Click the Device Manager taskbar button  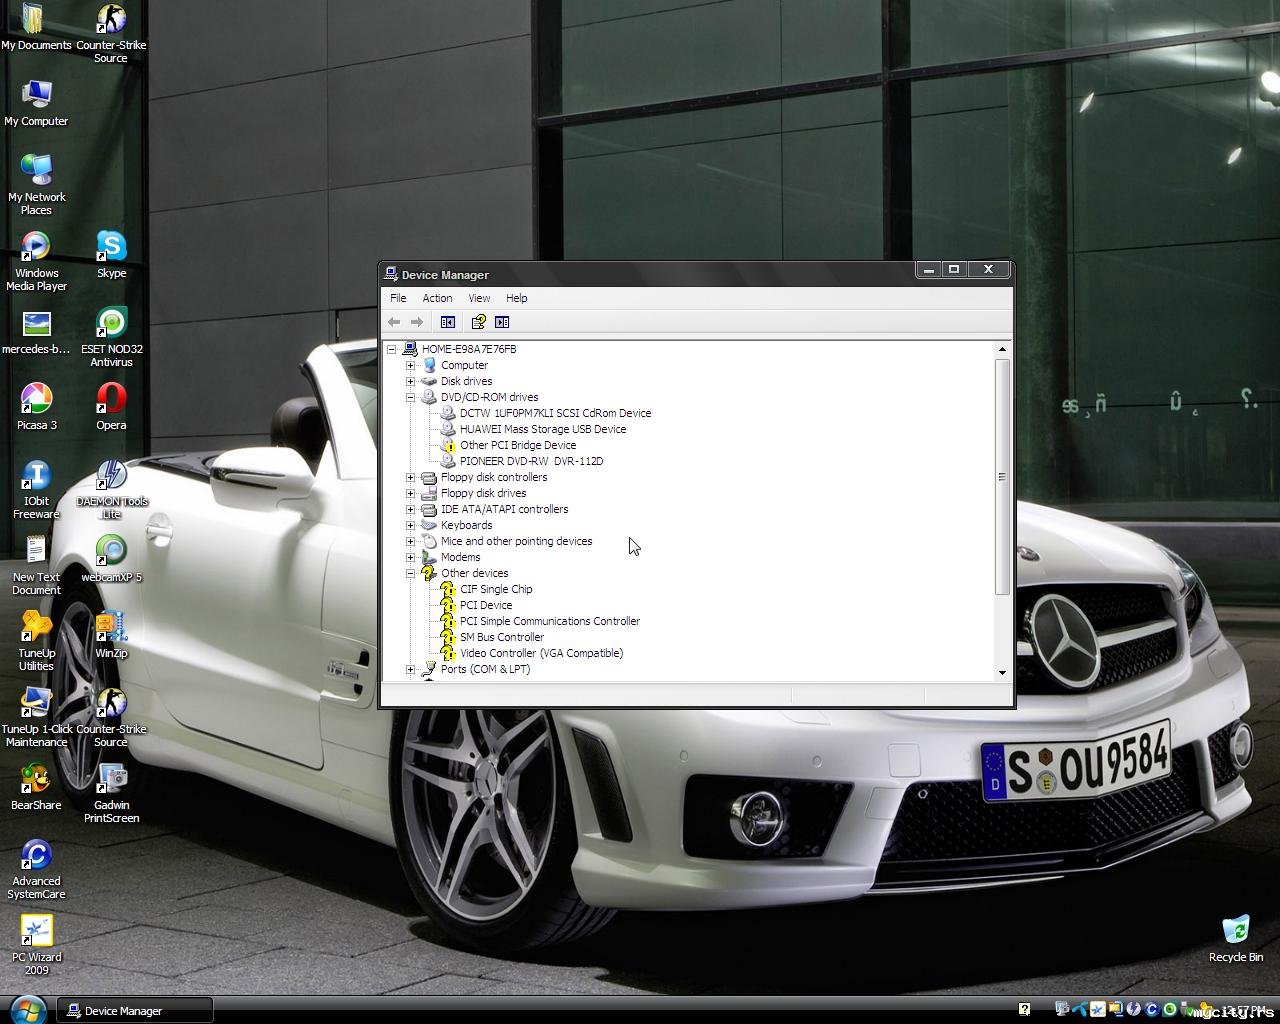[135, 1011]
